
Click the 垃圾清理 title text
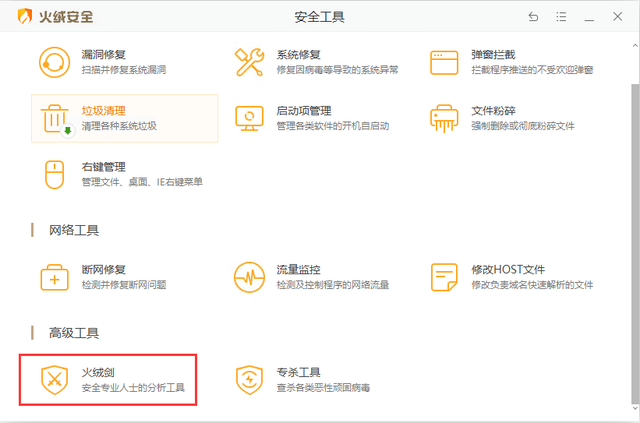click(x=103, y=111)
